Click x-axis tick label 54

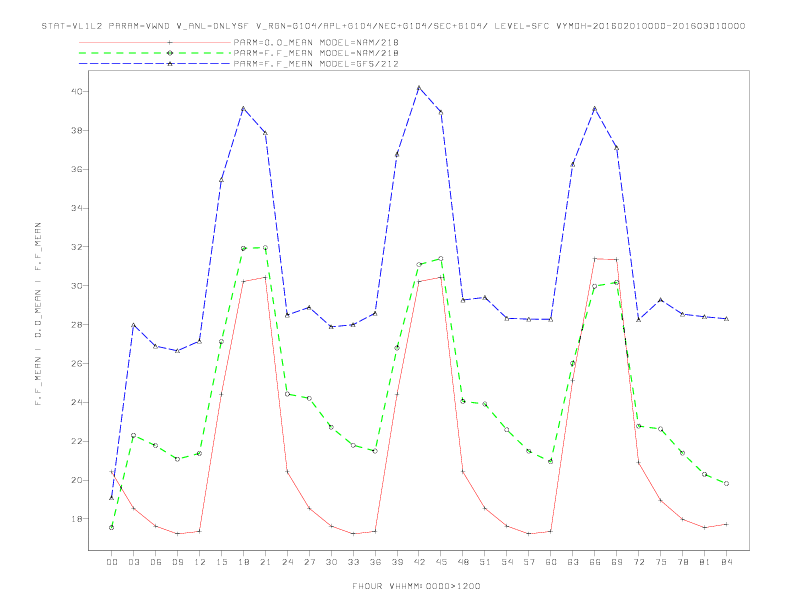[x=507, y=562]
